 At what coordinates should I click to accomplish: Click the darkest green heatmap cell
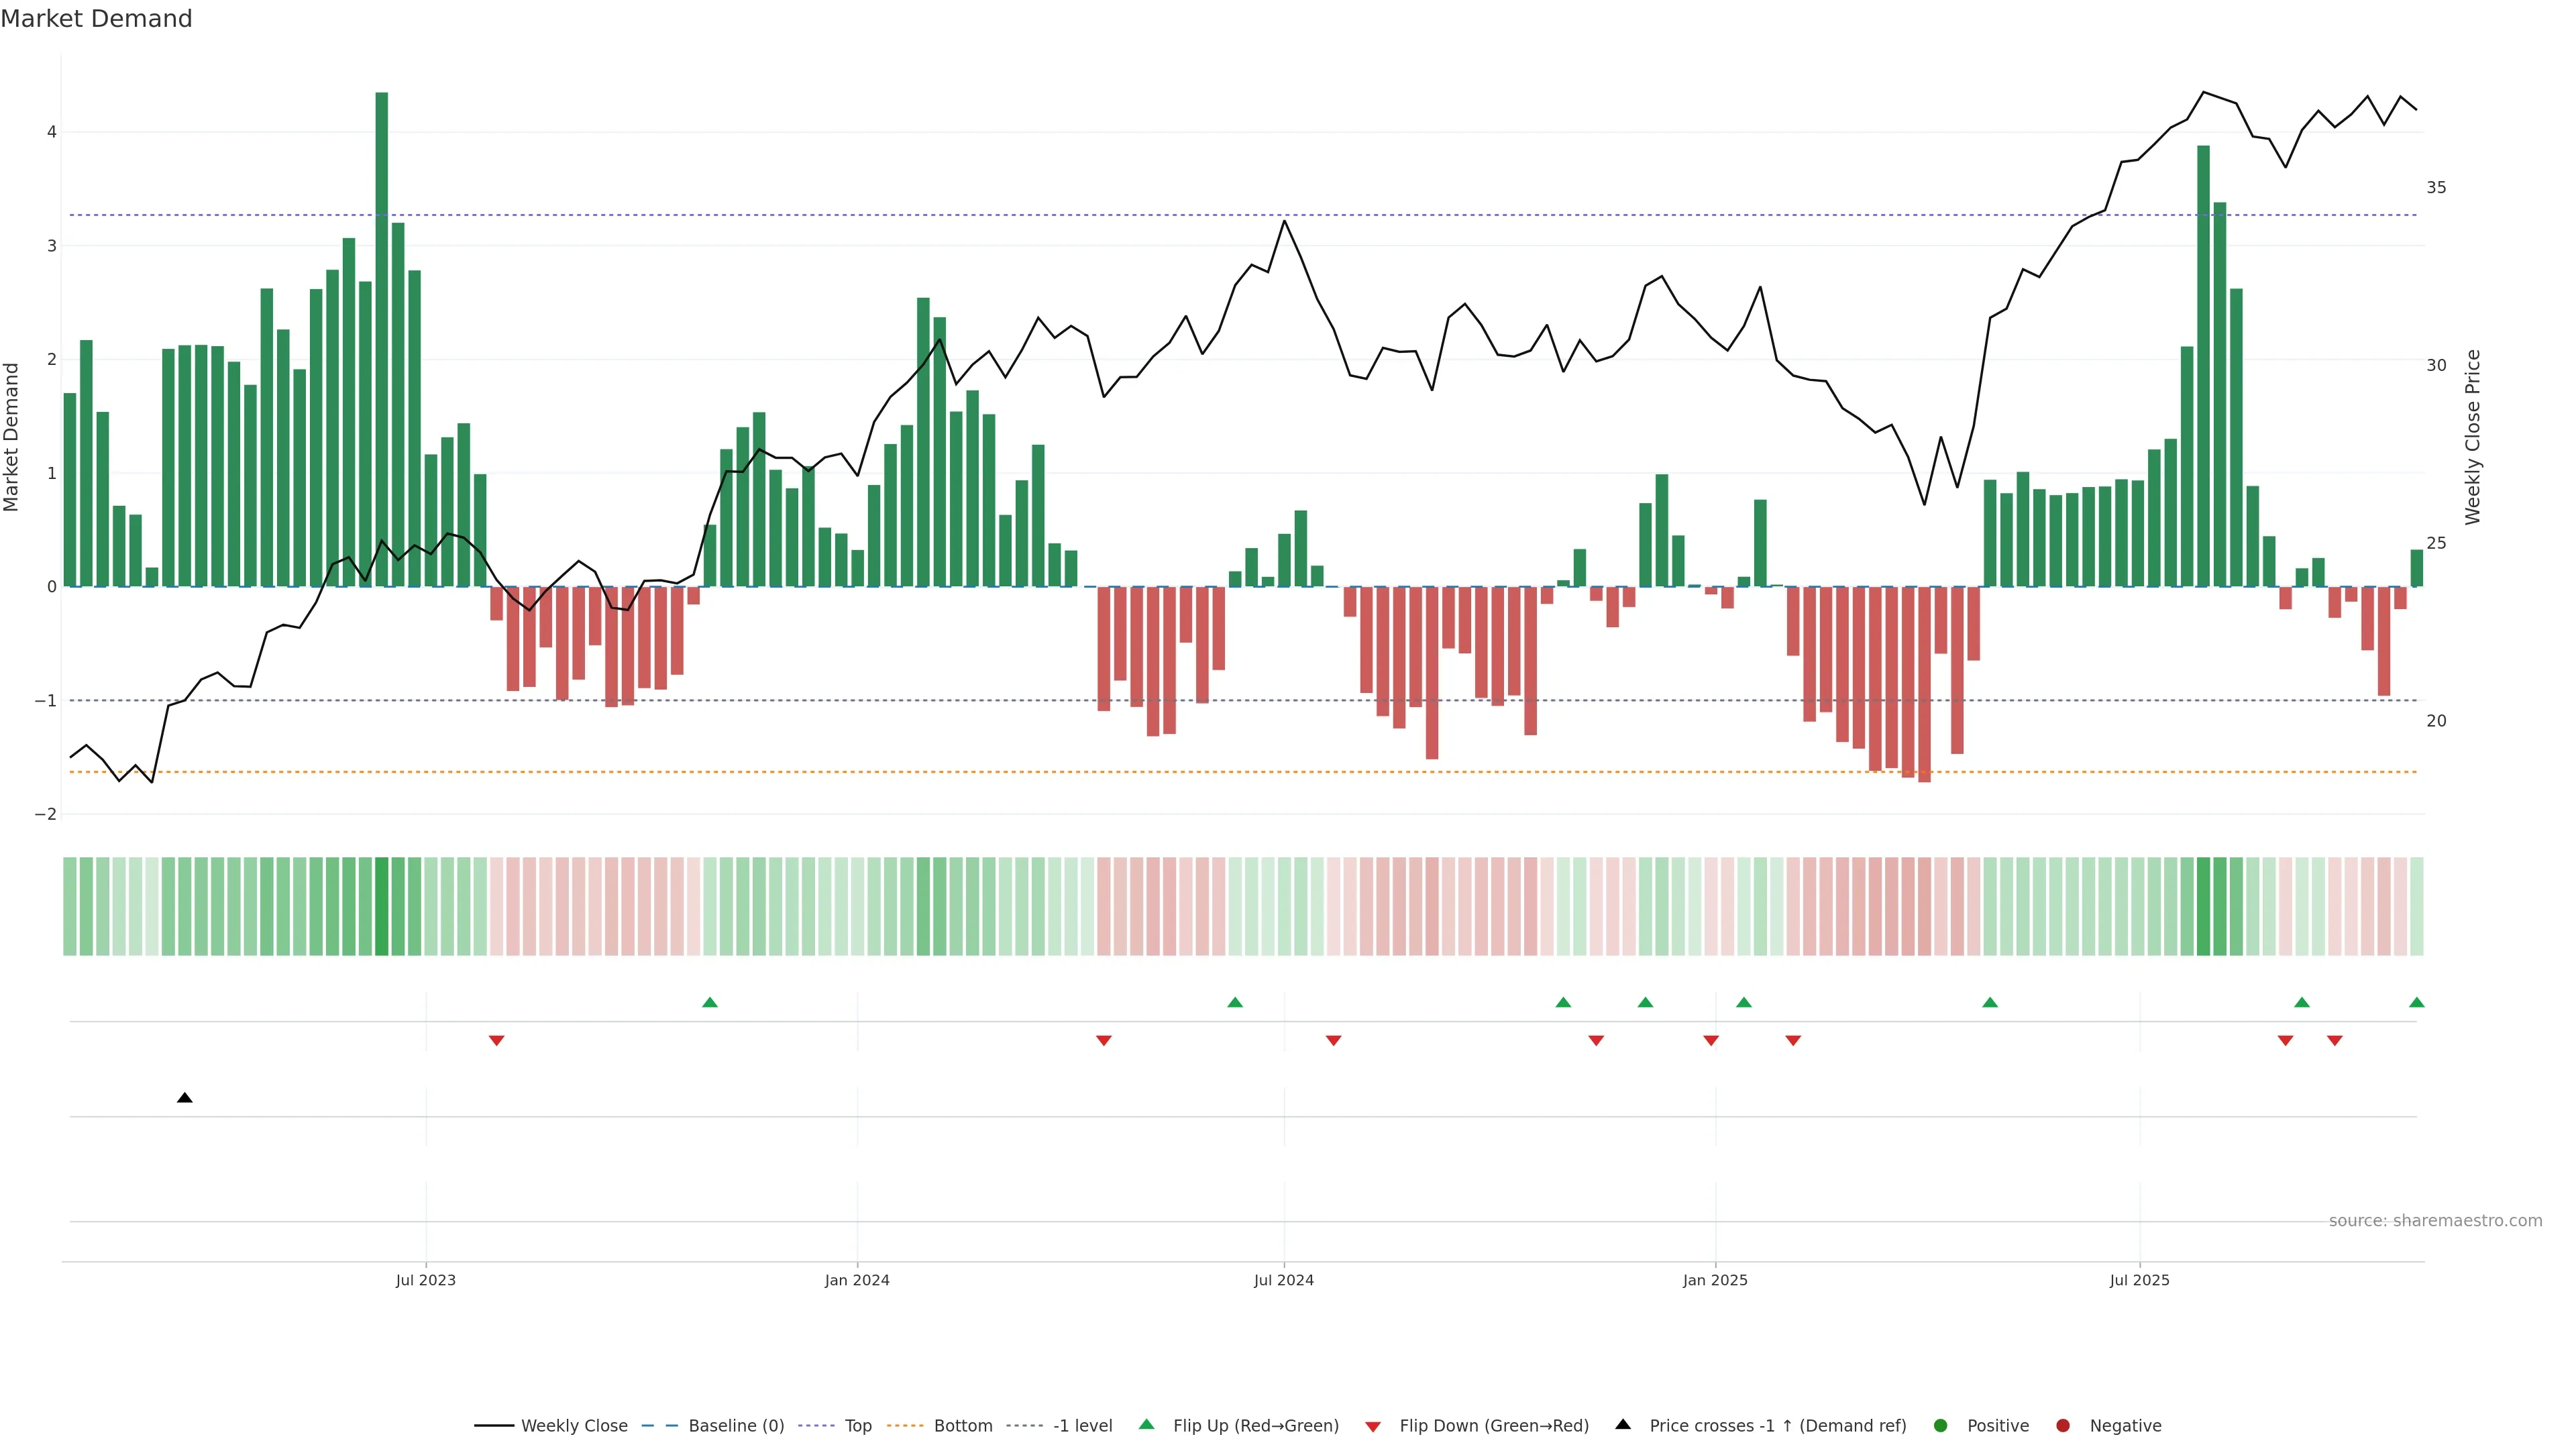point(382,906)
